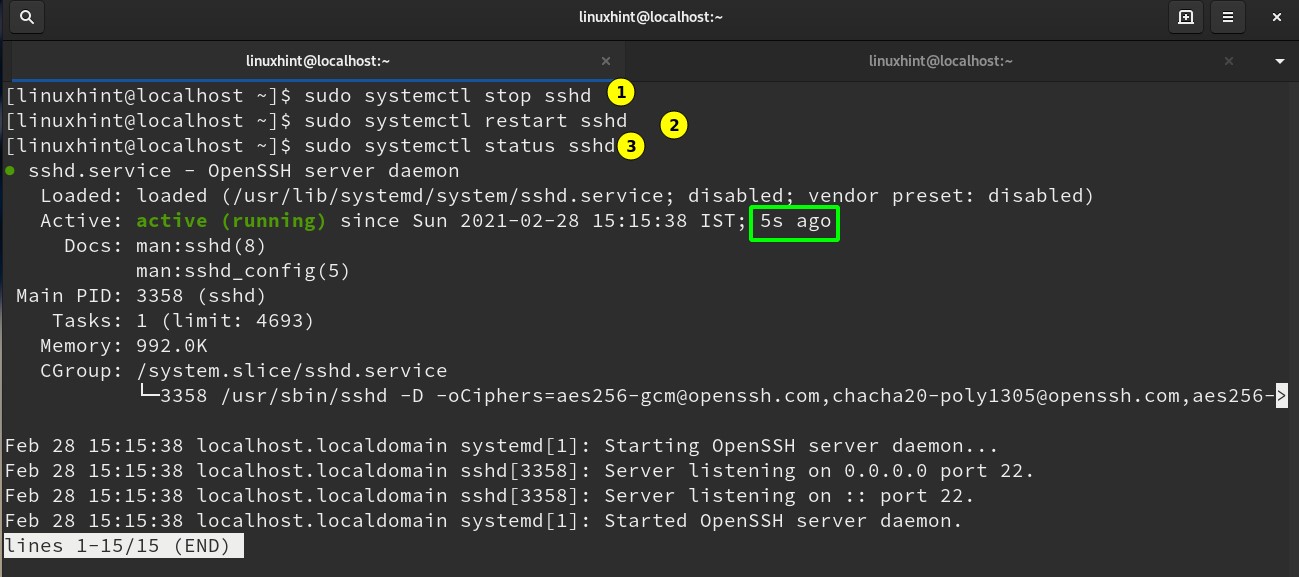Click yellow marker number 2
Screen dimensions: 1299x577
[x=674, y=125]
